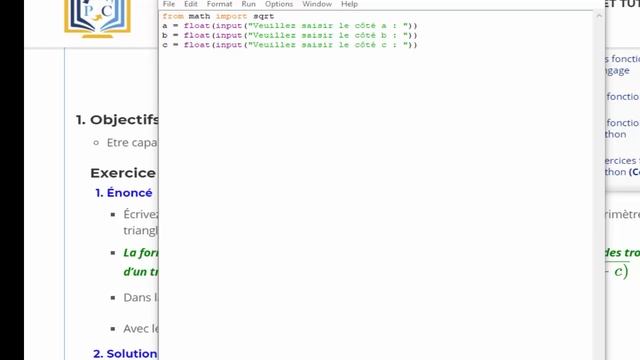Open the Run menu
This screenshot has width=640, height=360.
coord(248,4)
